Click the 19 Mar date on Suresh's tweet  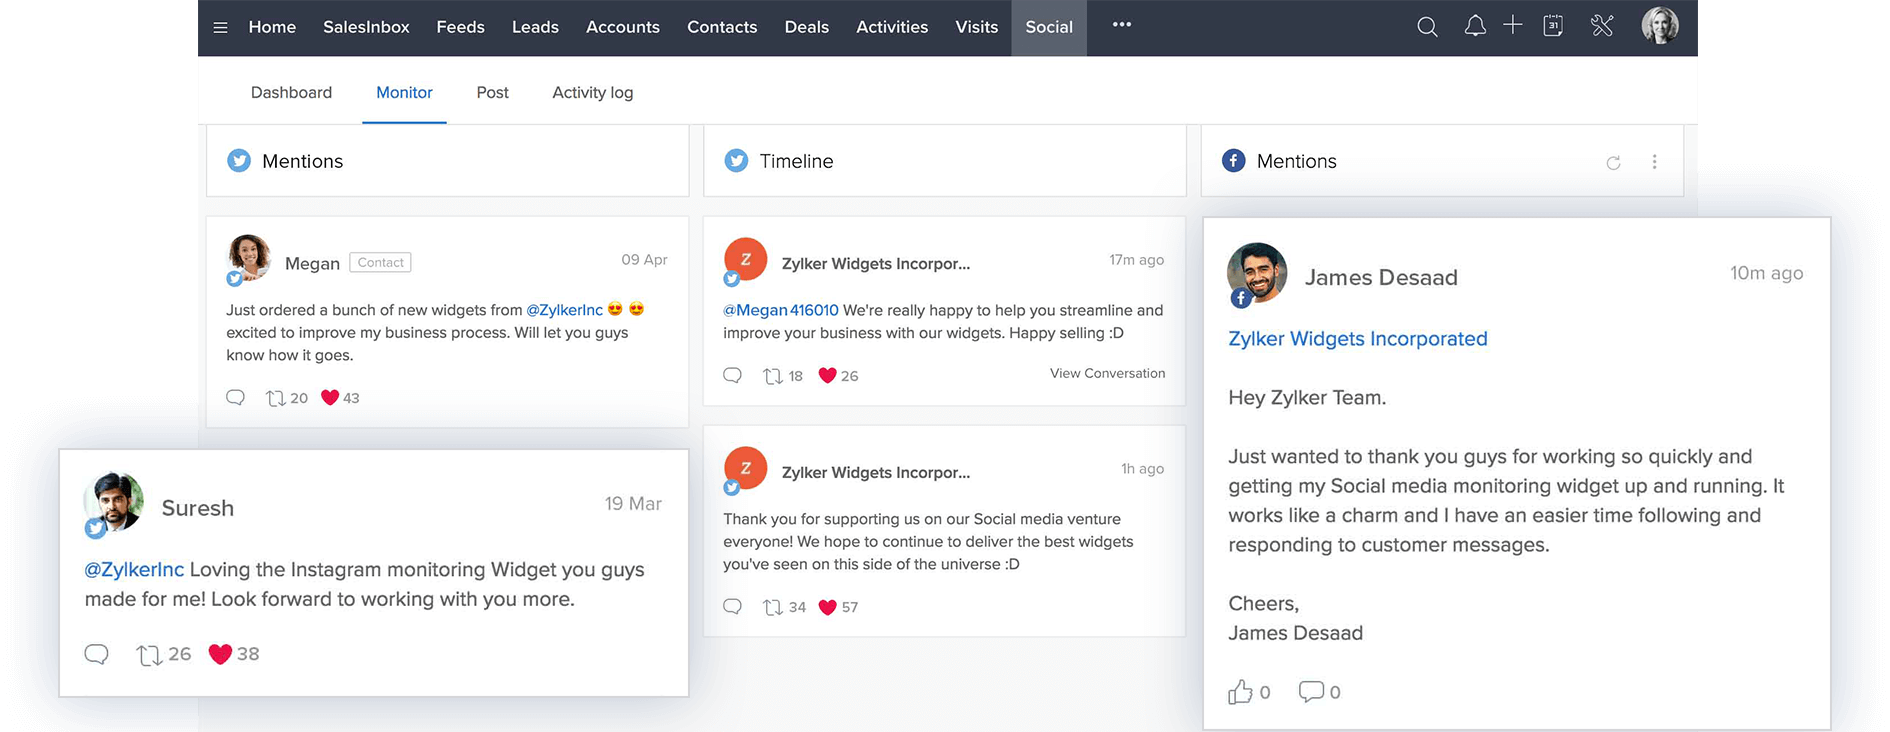tap(633, 504)
